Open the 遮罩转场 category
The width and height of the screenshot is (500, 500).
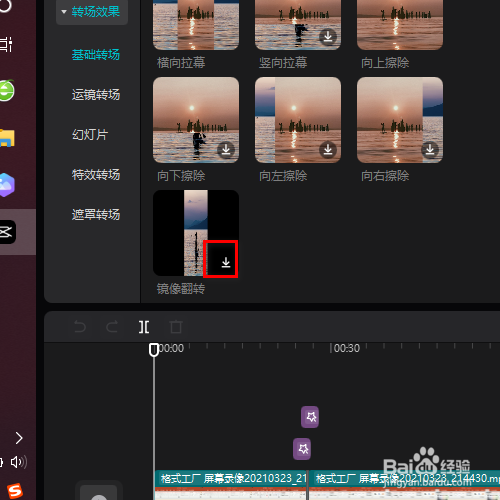click(x=96, y=215)
